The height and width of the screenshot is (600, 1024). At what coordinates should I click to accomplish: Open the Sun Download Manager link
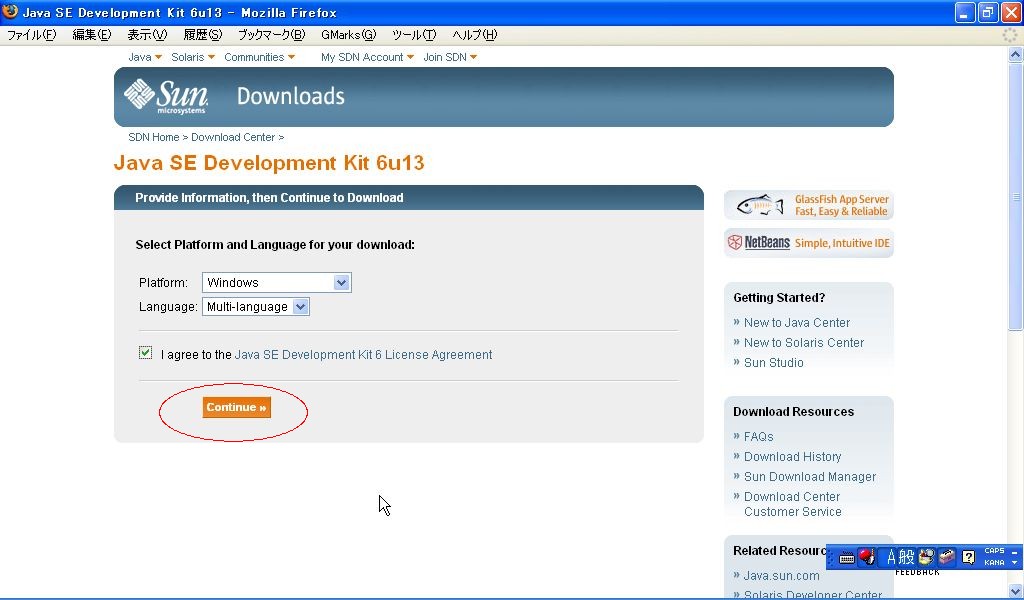click(810, 477)
